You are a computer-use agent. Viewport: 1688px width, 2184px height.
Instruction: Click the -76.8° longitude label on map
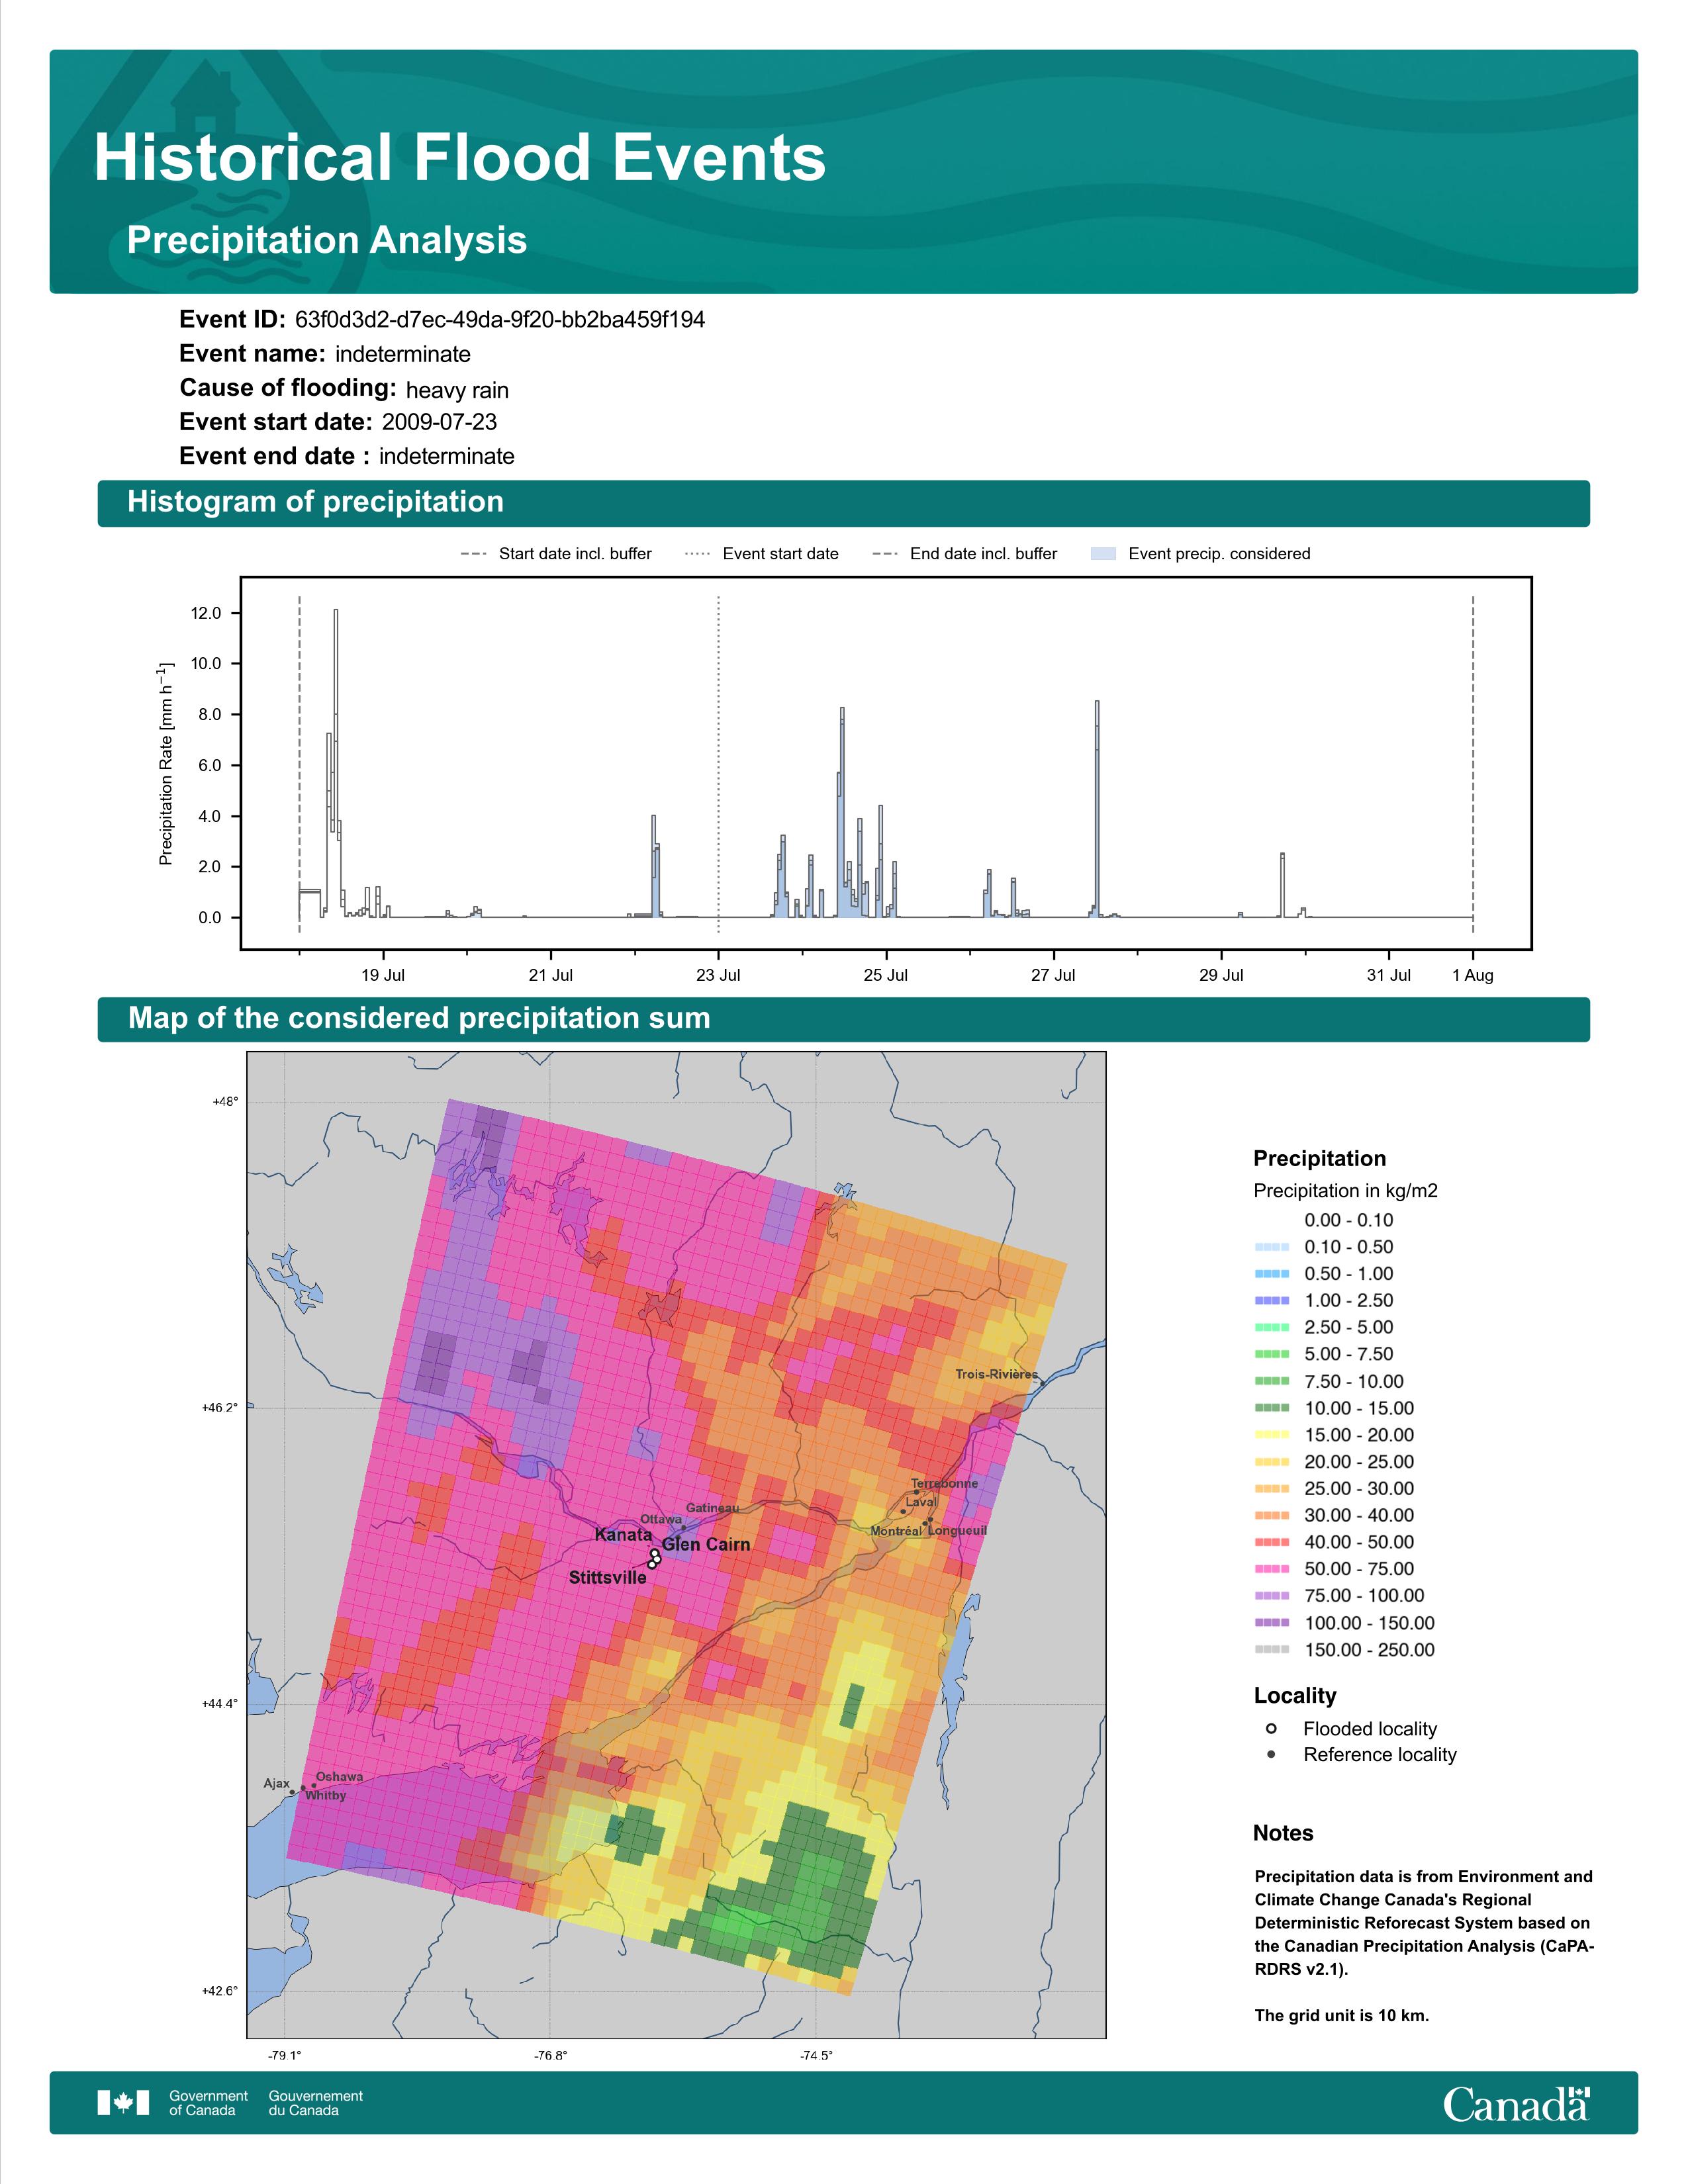pyautogui.click(x=551, y=2055)
